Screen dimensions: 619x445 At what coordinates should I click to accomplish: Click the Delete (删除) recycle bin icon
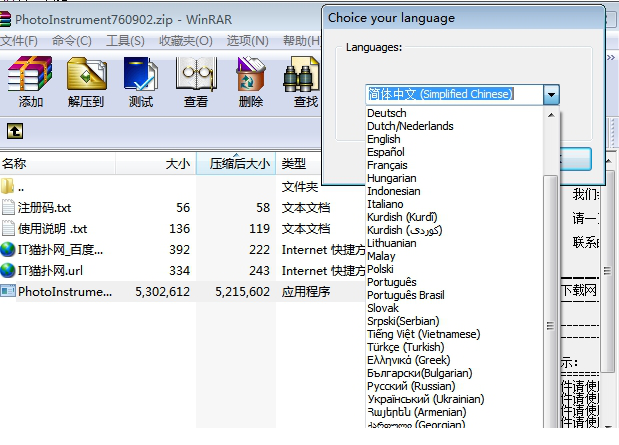pos(250,74)
